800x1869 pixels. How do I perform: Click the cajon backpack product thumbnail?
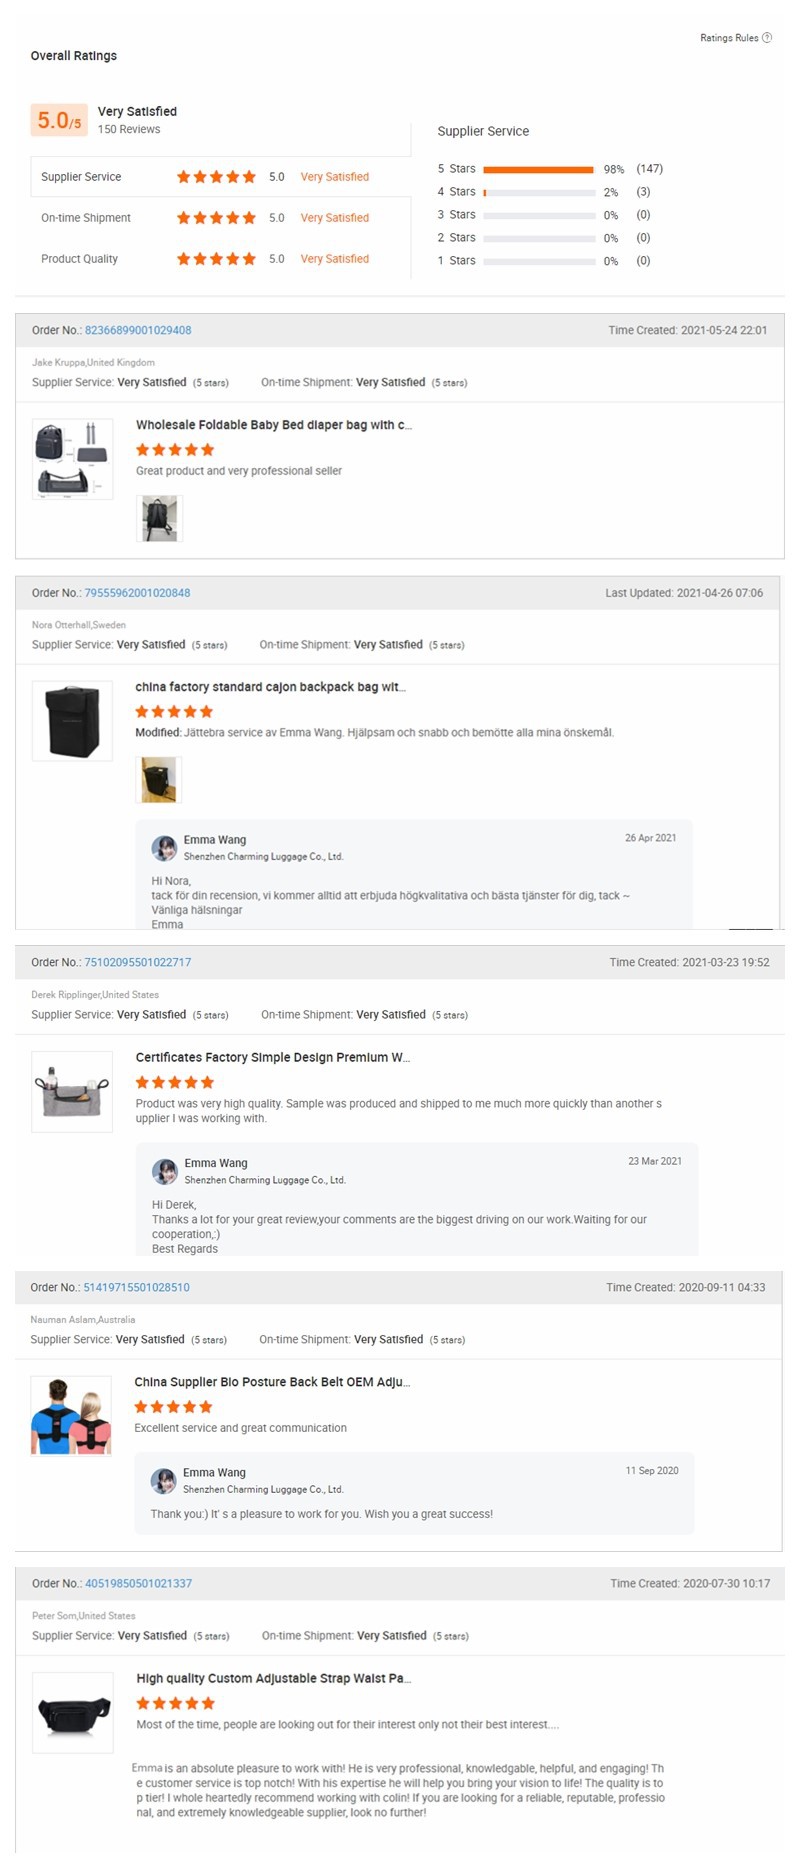[x=72, y=721]
